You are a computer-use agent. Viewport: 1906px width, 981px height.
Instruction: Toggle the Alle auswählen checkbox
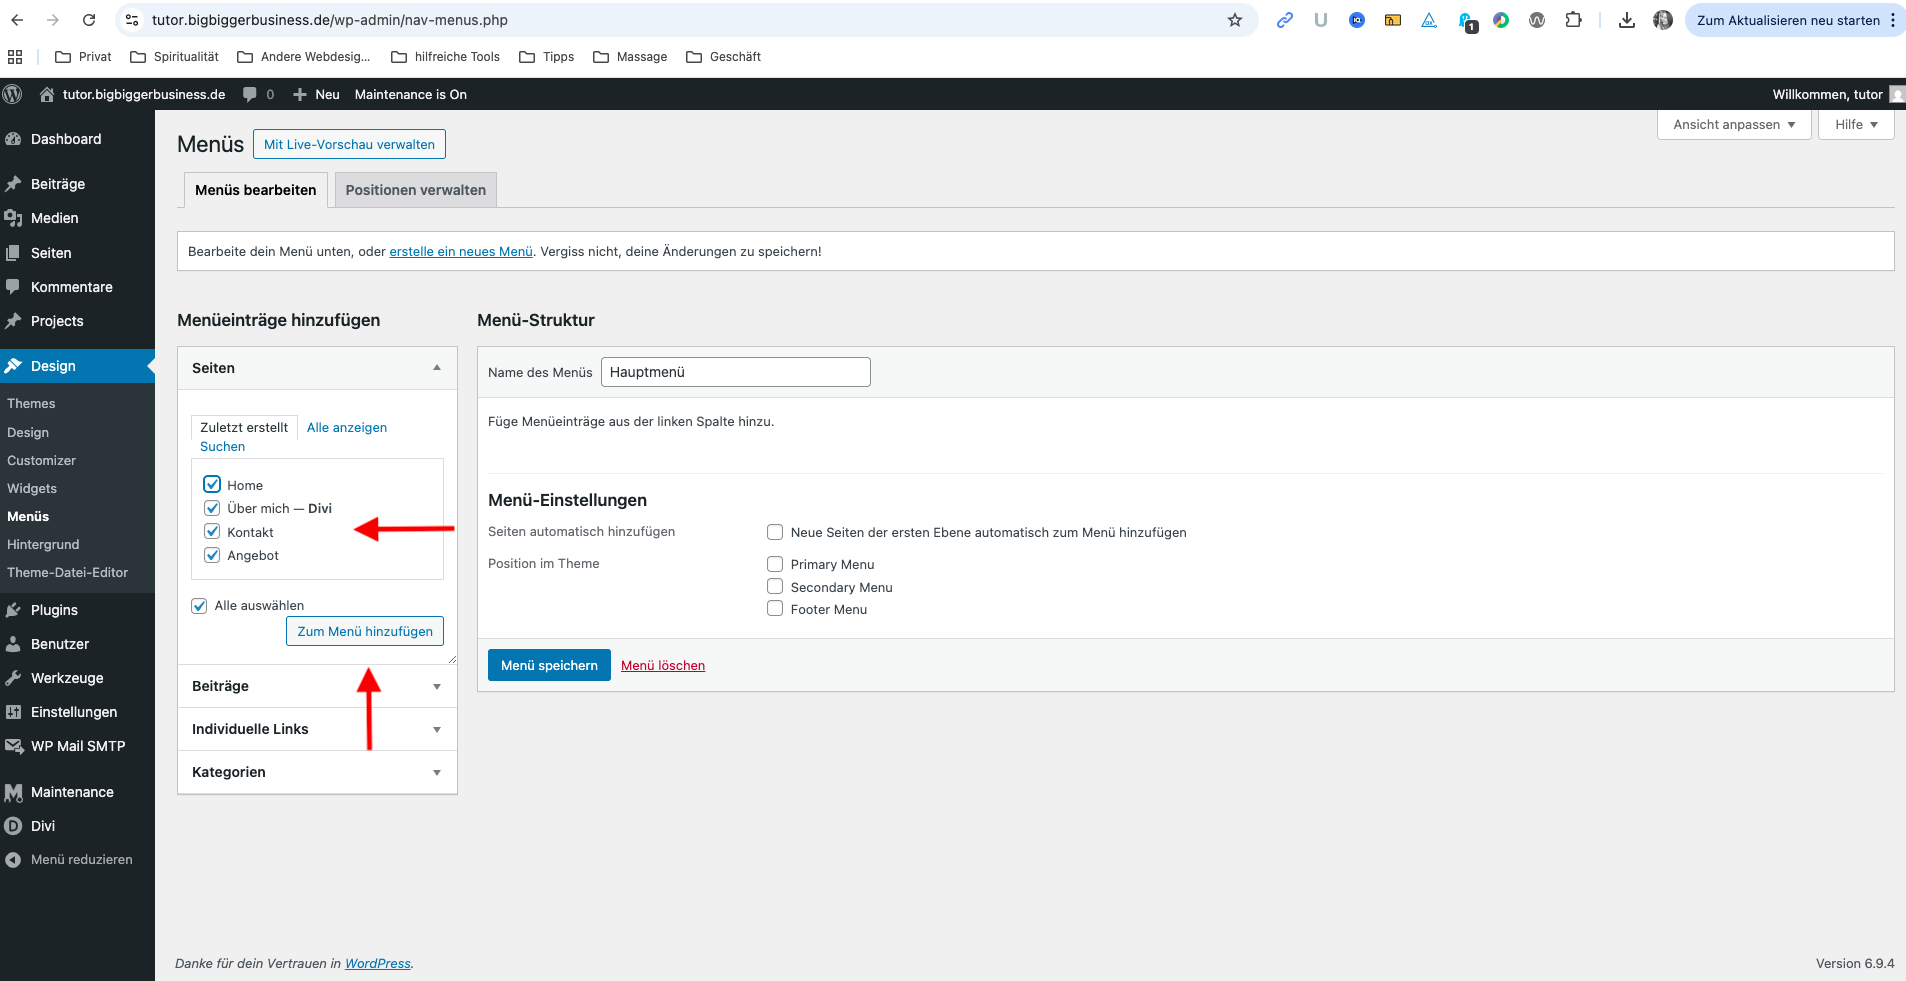199,605
